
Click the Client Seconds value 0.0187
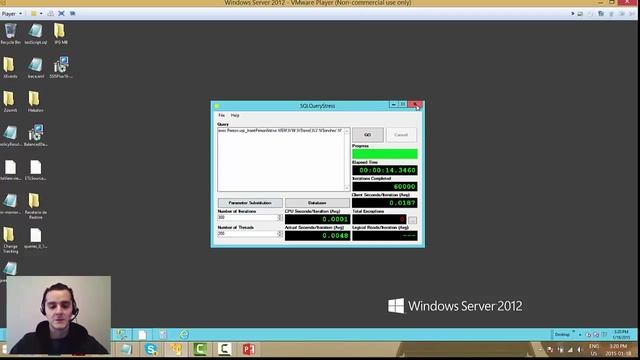tap(385, 203)
